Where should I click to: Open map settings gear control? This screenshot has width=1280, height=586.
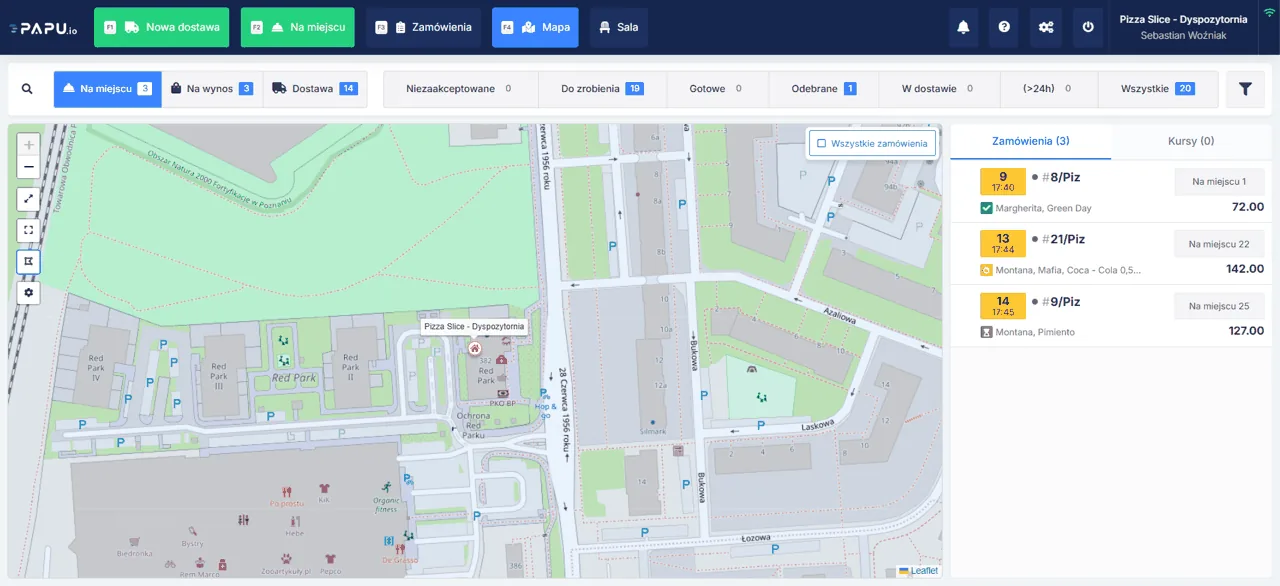click(x=29, y=292)
